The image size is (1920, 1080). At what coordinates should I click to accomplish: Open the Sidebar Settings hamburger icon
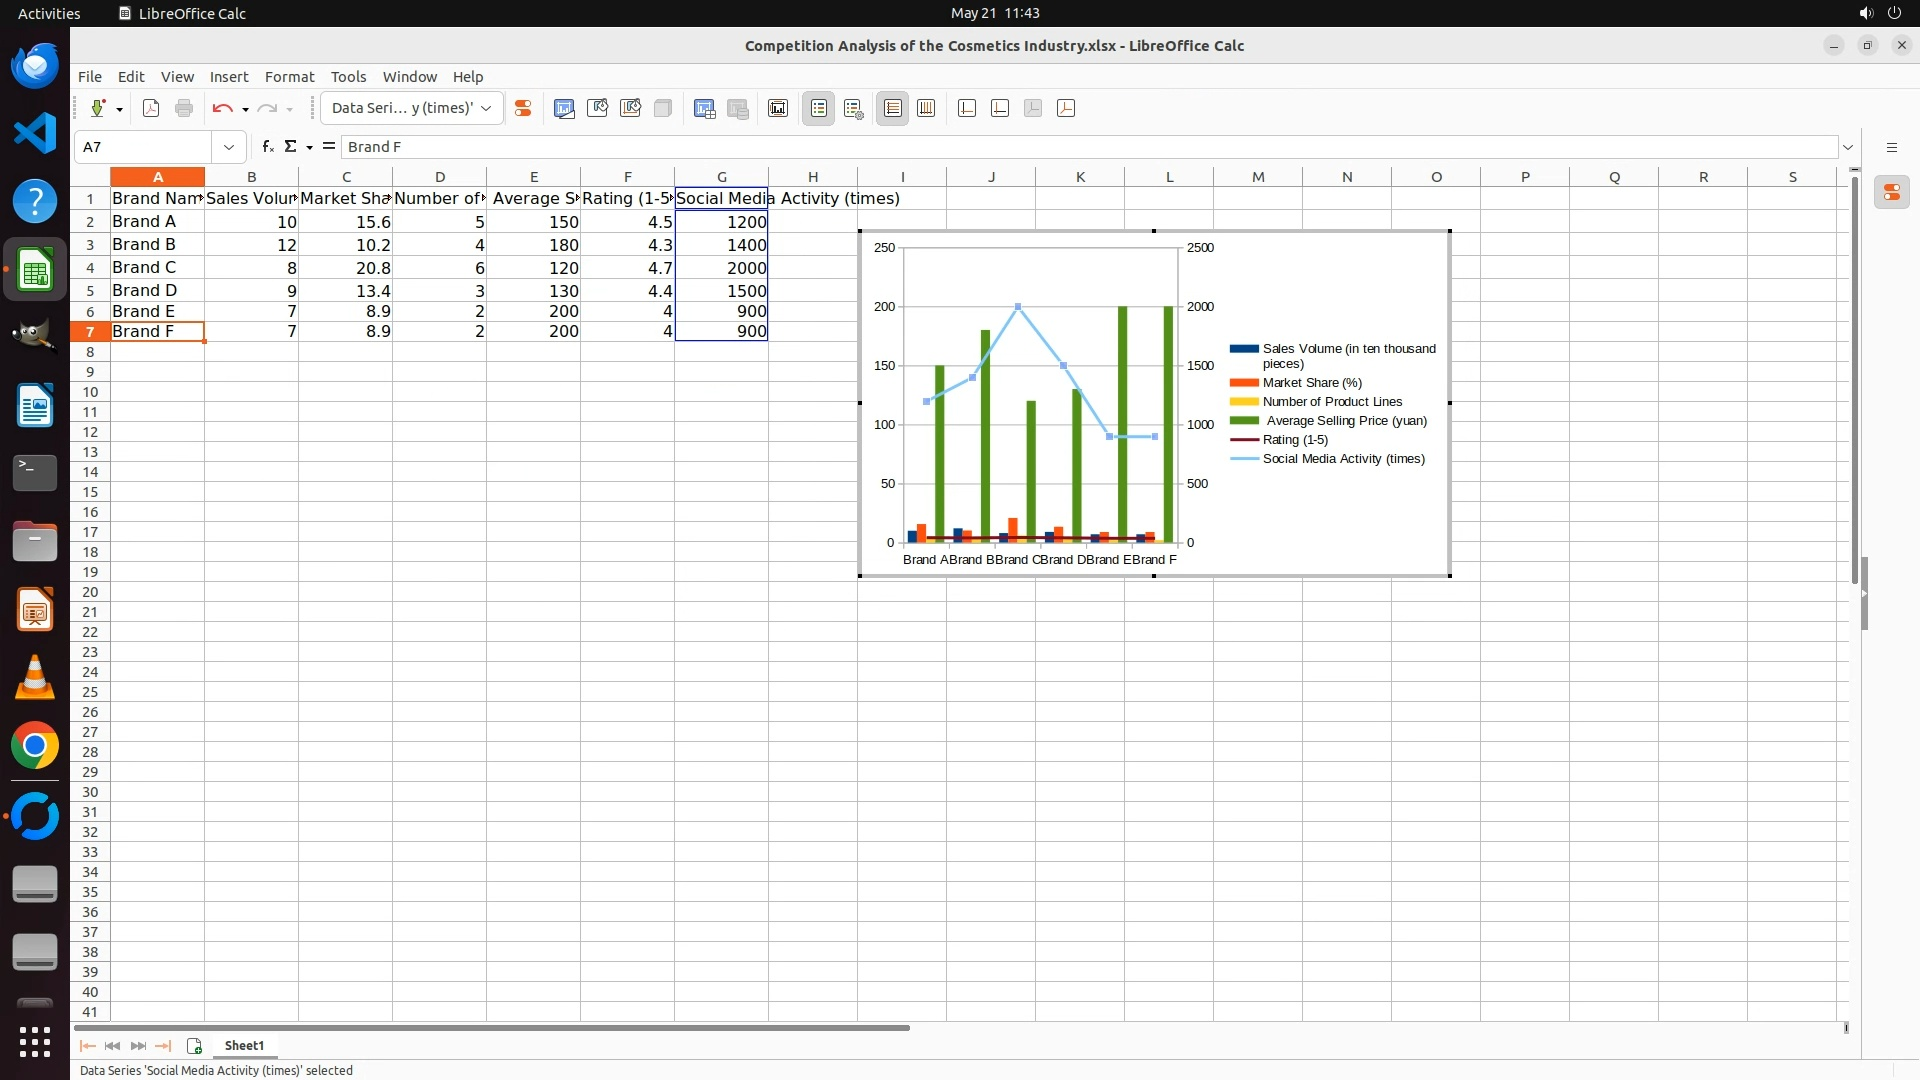(x=1891, y=147)
